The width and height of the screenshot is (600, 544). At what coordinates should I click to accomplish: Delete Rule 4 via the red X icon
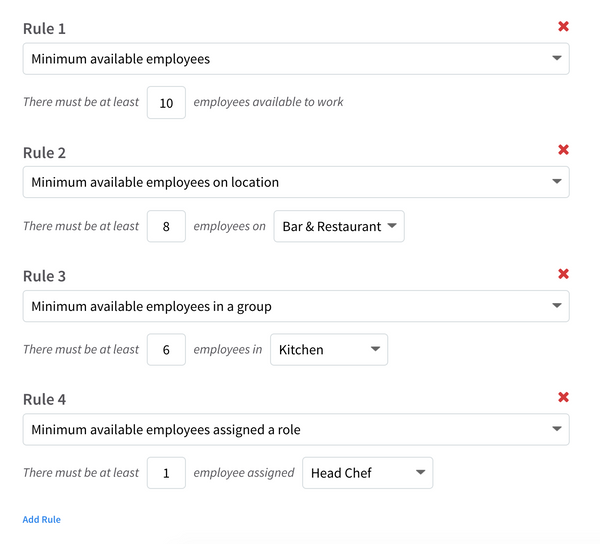563,397
